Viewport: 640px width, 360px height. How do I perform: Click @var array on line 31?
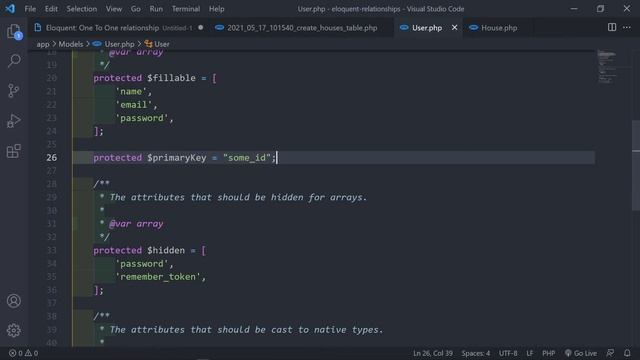136,224
